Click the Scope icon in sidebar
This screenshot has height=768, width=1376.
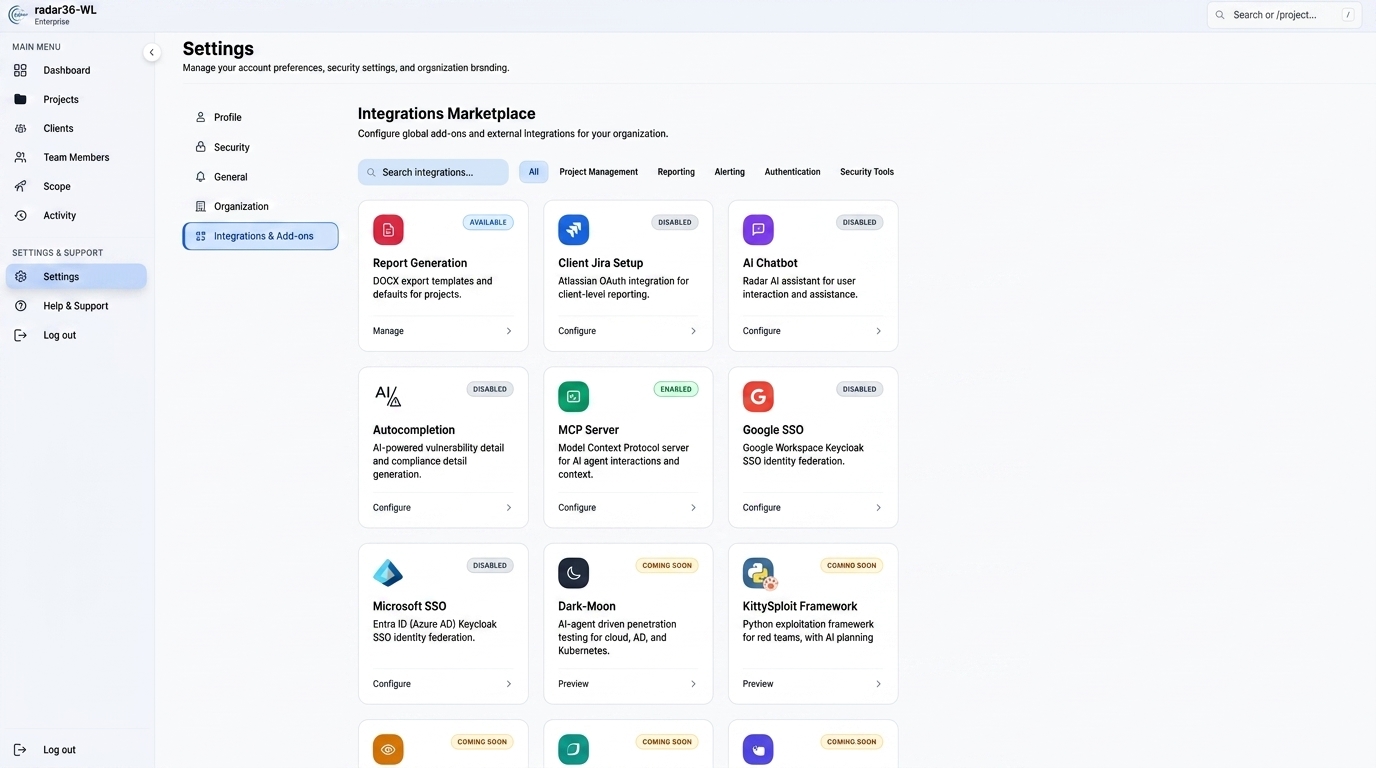(20, 186)
